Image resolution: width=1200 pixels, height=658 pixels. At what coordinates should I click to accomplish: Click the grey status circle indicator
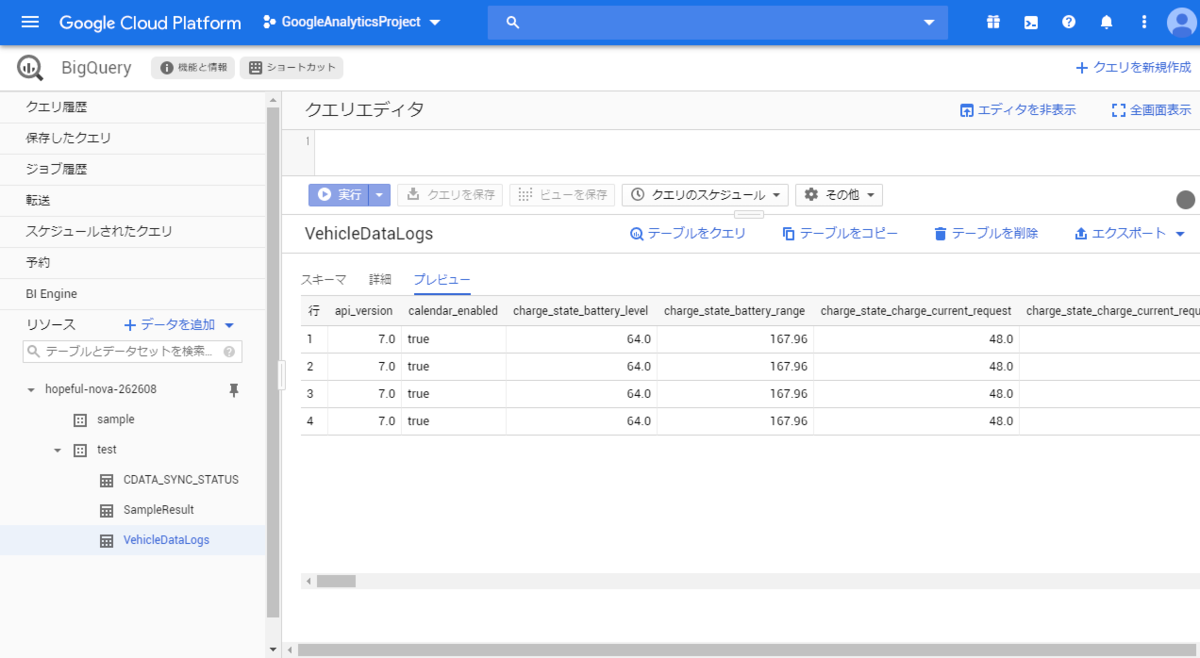(x=1185, y=200)
